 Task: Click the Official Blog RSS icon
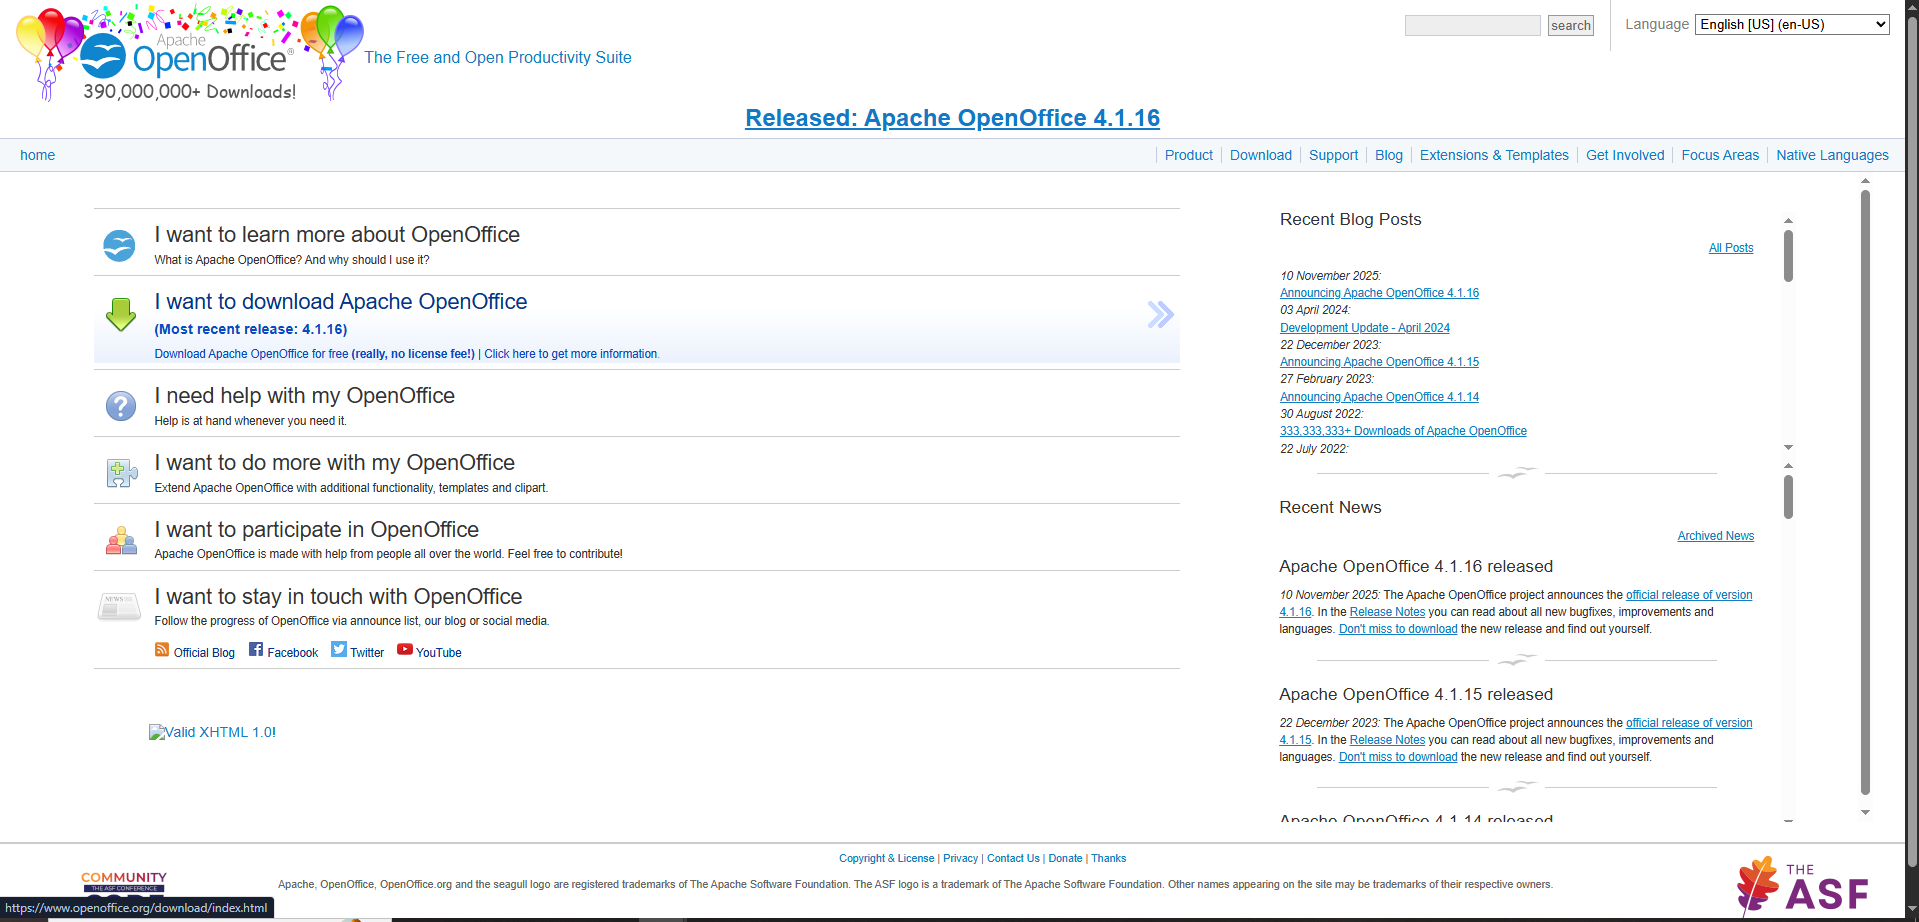click(x=162, y=650)
